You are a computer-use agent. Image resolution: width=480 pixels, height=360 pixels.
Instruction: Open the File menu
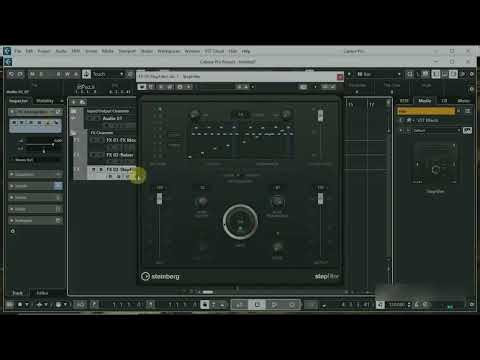pos(18,51)
